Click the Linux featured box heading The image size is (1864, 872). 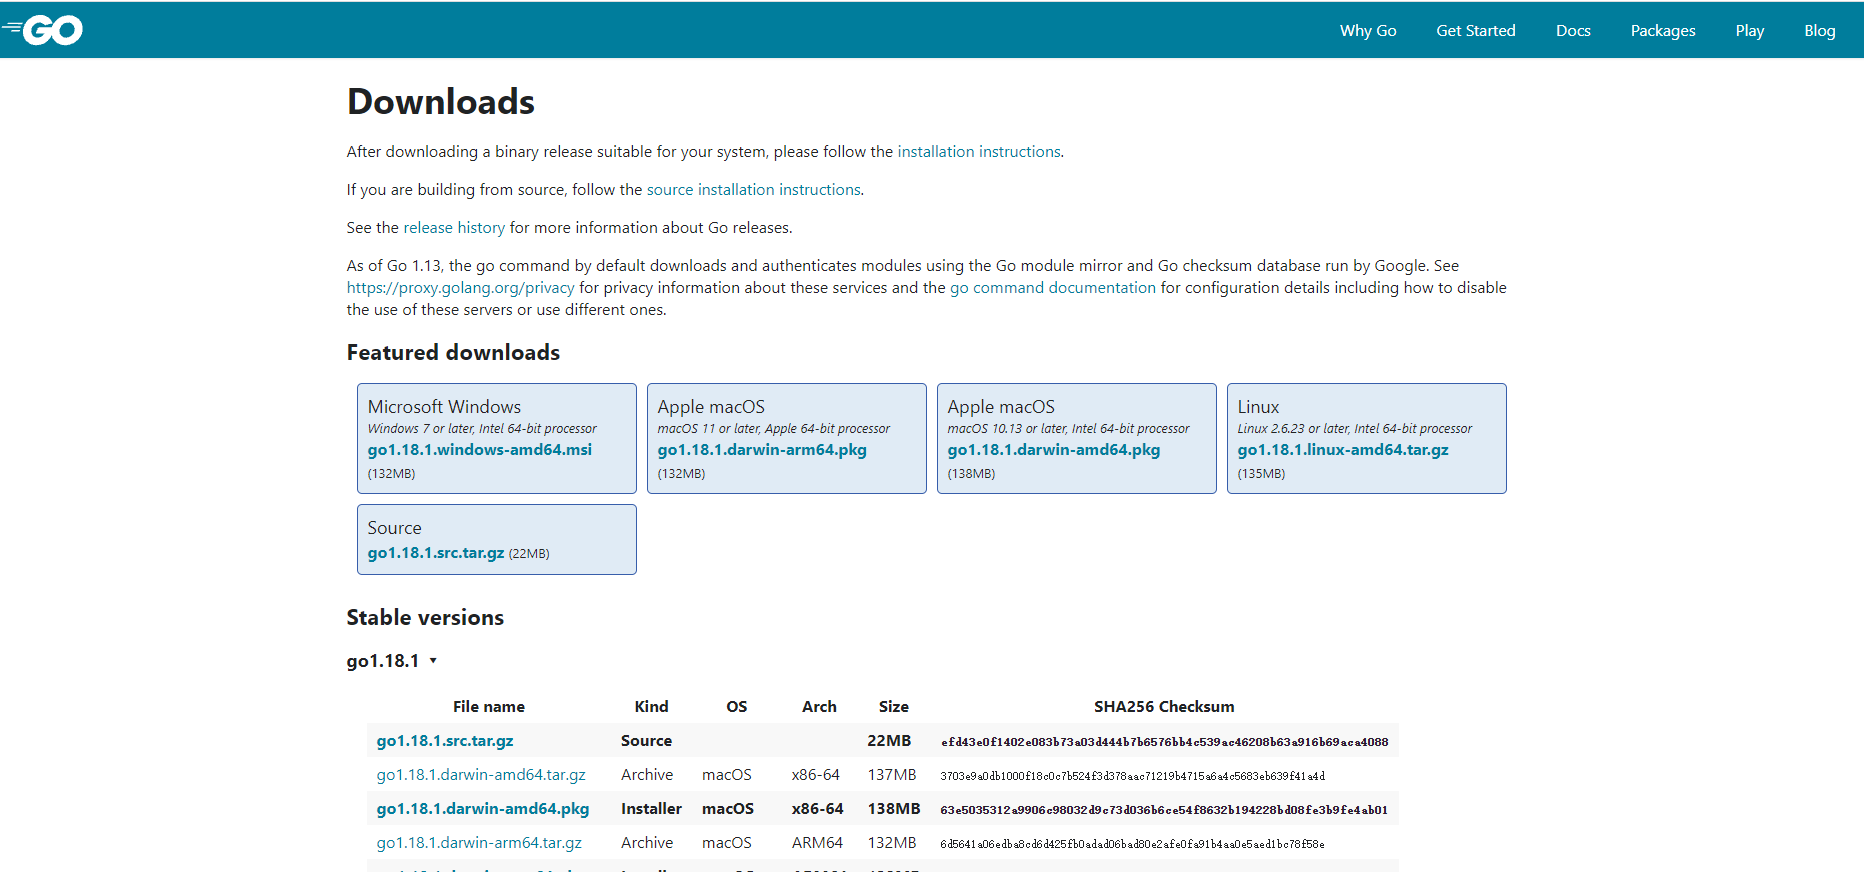pyautogui.click(x=1258, y=407)
